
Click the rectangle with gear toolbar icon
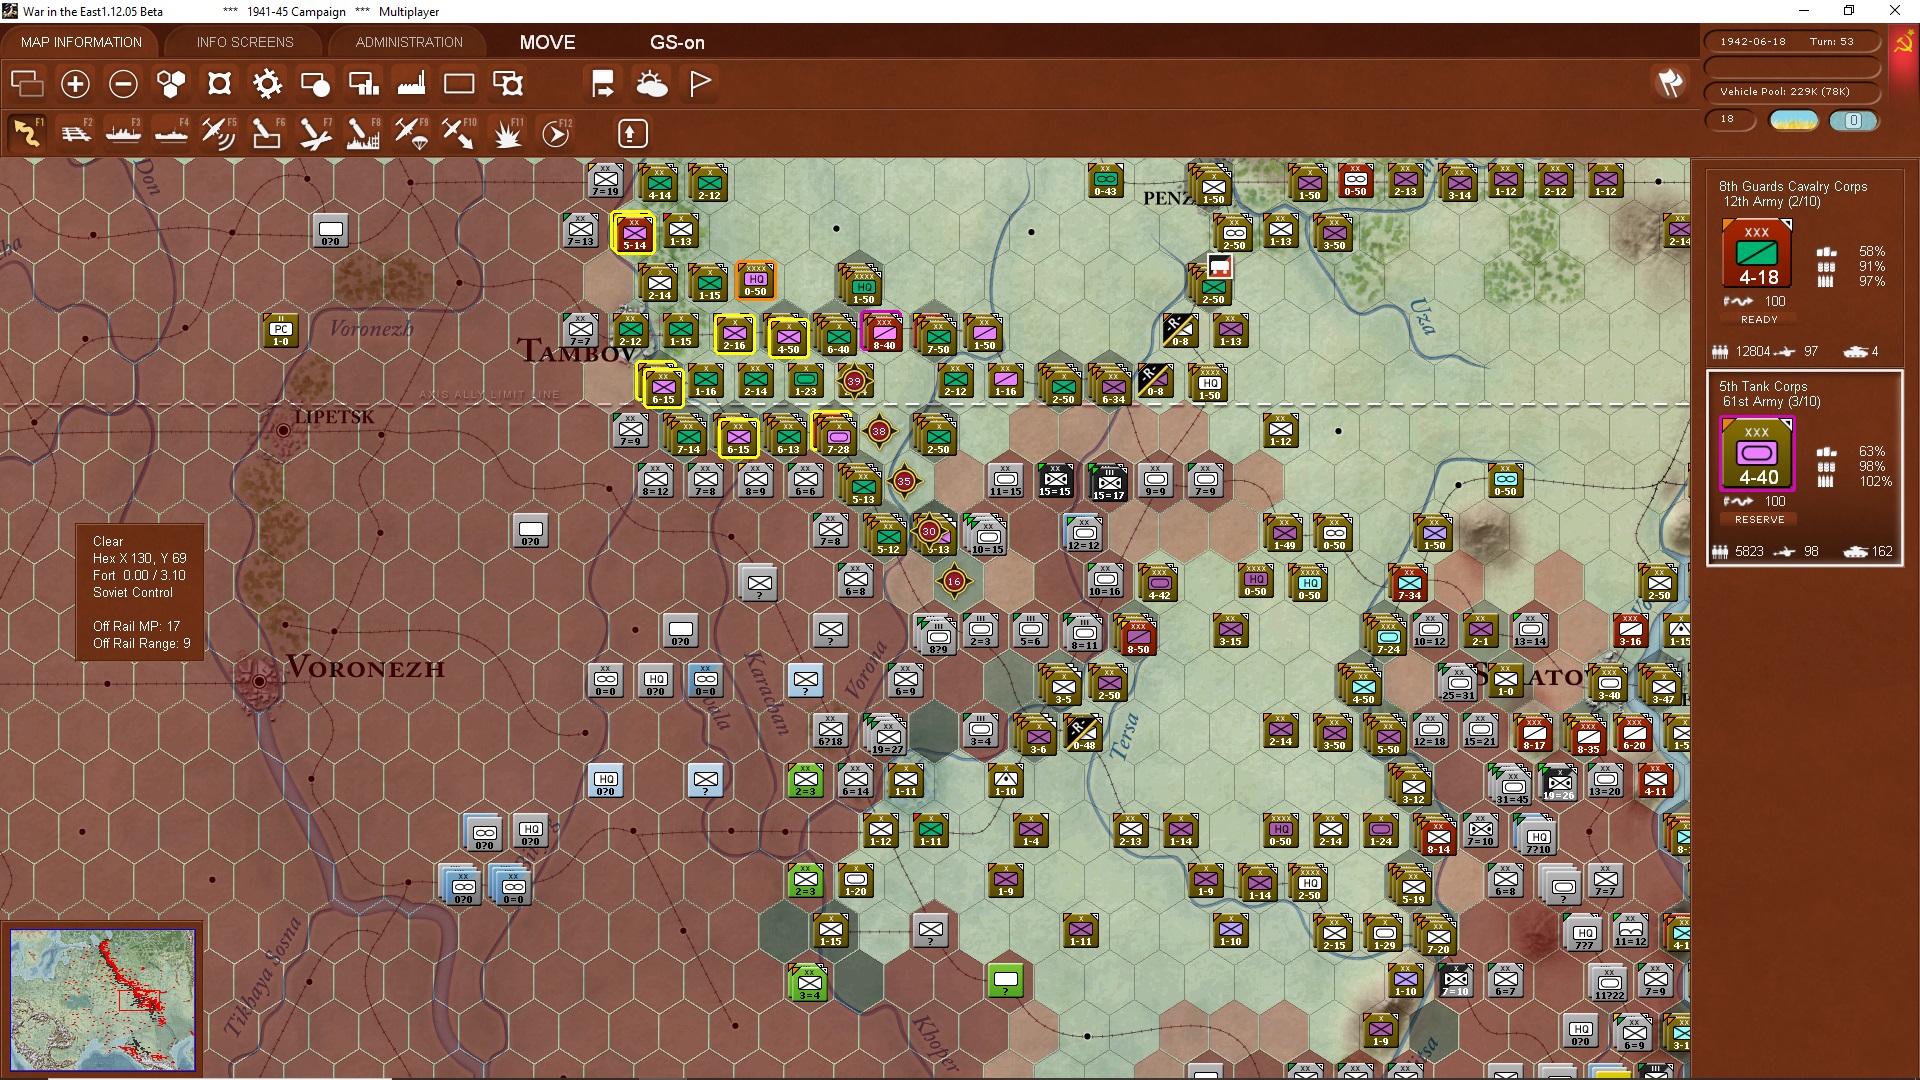click(x=508, y=84)
